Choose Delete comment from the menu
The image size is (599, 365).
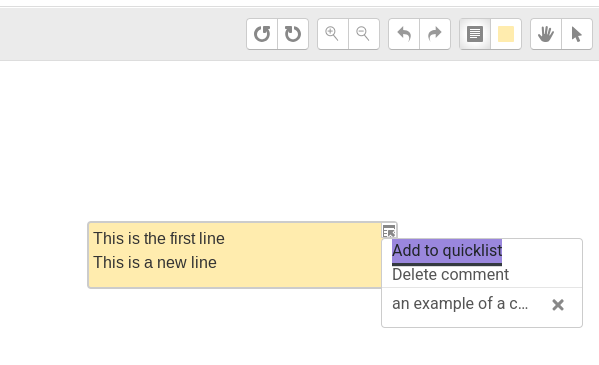click(450, 274)
